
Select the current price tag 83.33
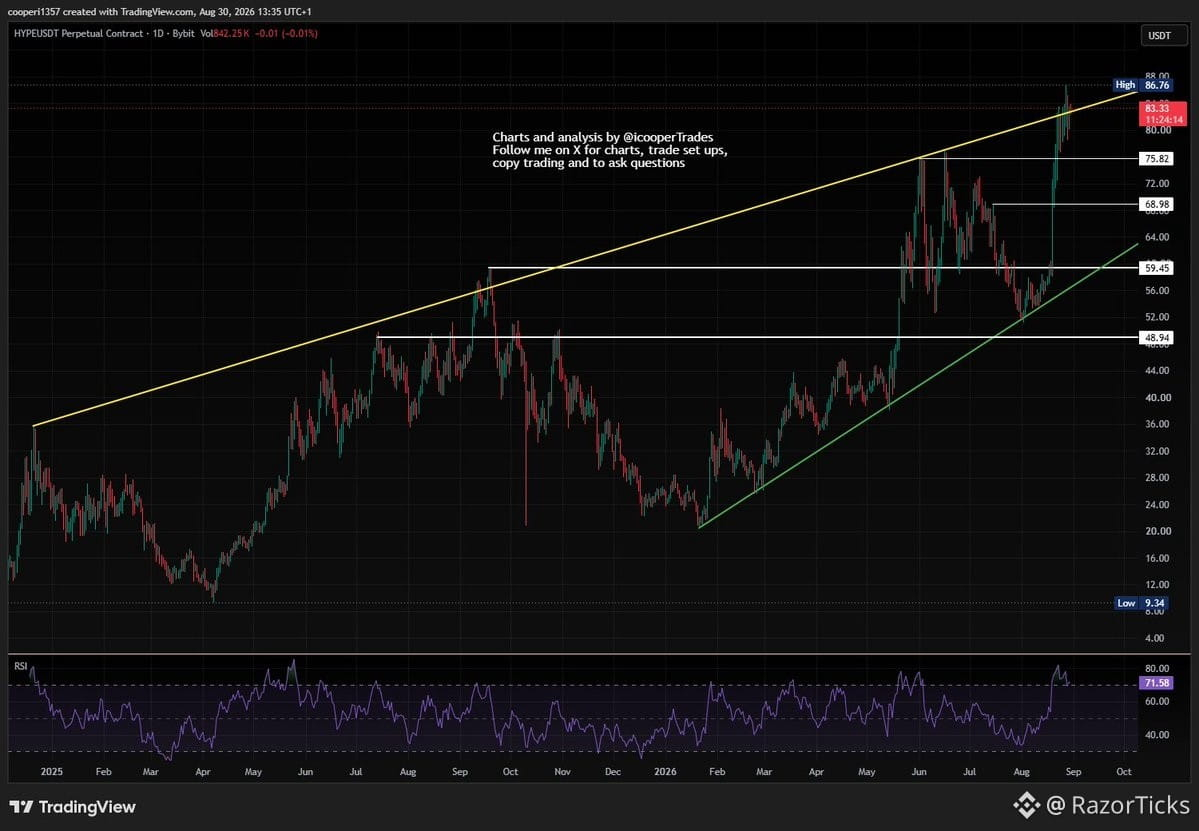click(x=1162, y=114)
